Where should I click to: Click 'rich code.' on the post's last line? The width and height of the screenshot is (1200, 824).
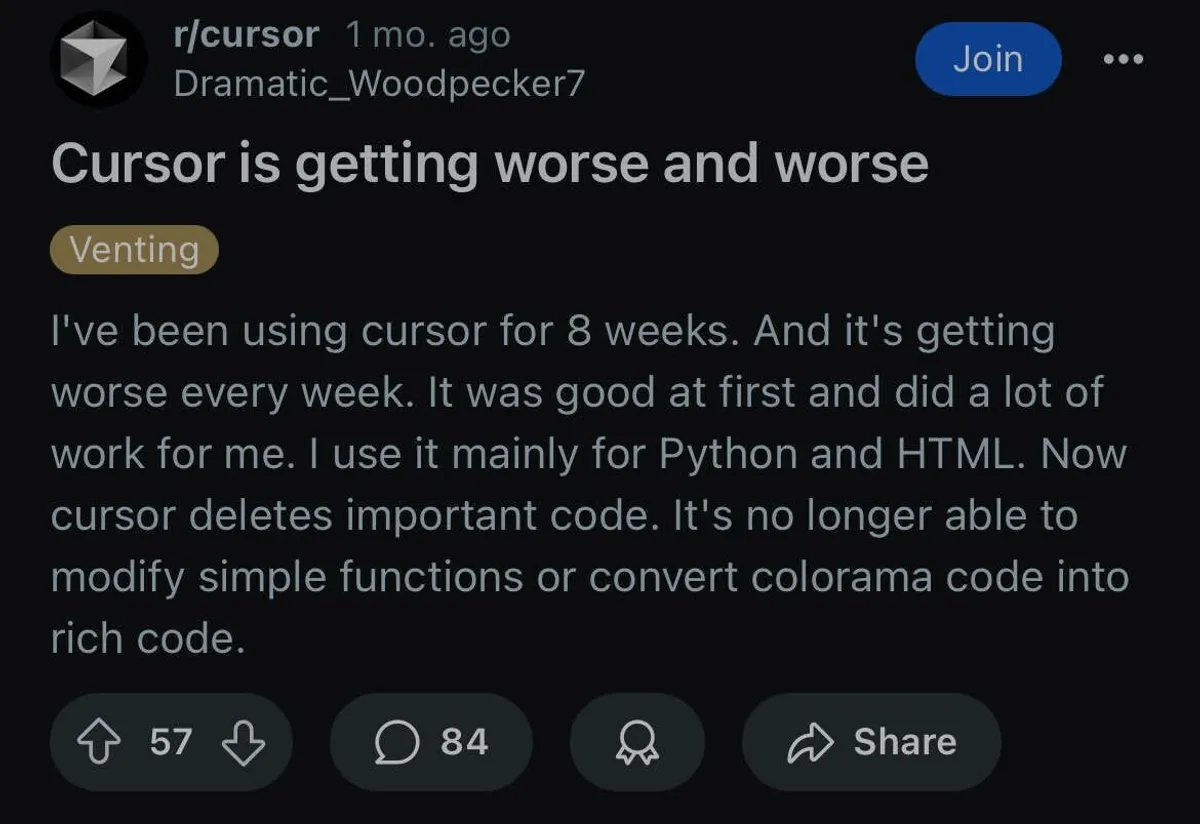pyautogui.click(x=148, y=639)
